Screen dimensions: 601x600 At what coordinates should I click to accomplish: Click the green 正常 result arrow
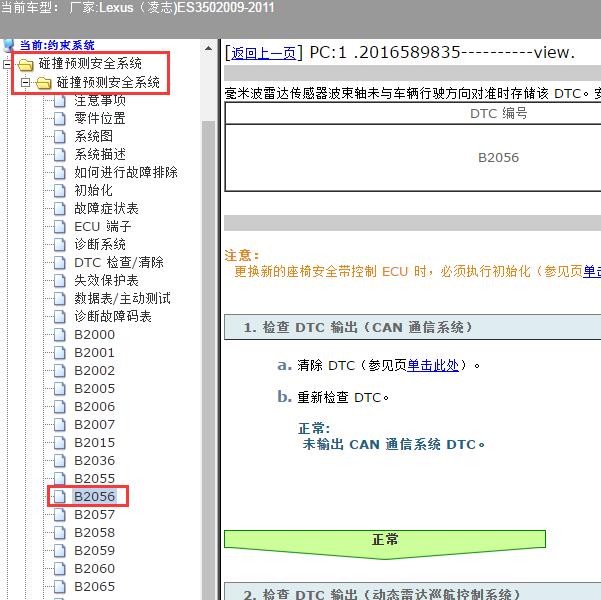385,544
